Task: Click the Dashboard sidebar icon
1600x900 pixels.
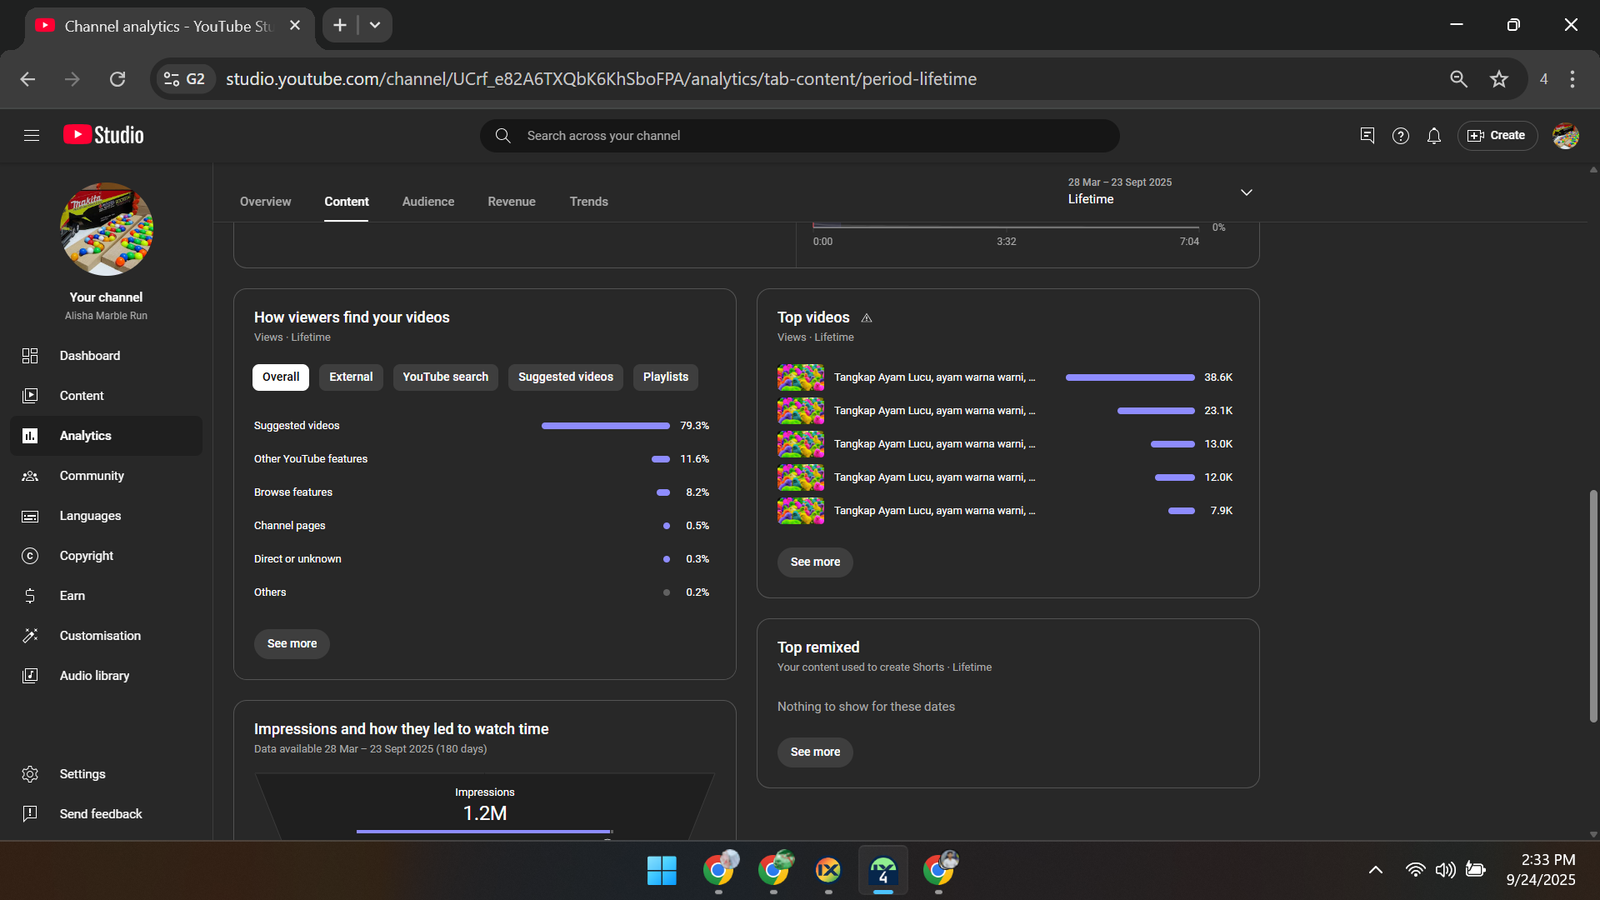Action: [30, 356]
